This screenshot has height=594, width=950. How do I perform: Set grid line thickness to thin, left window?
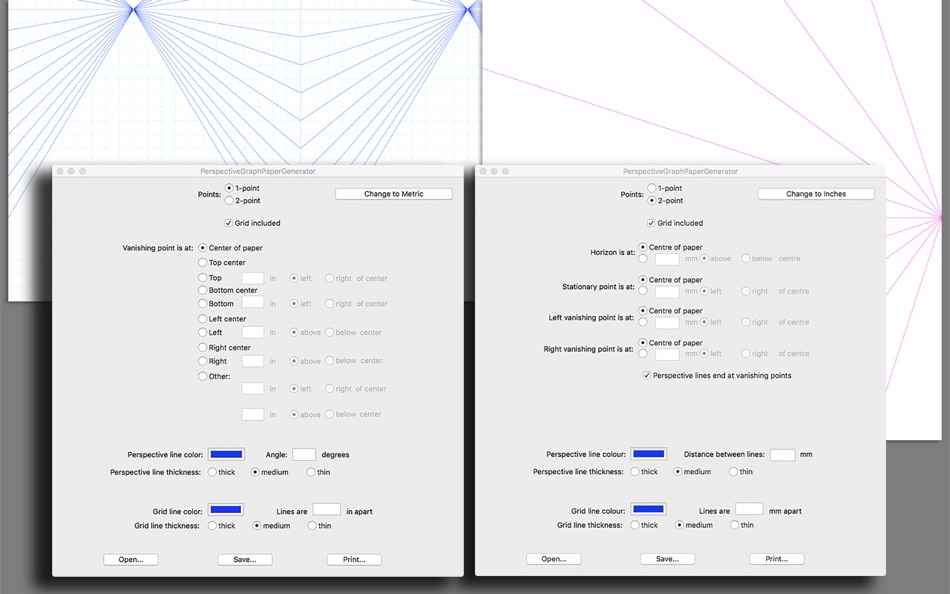(x=312, y=526)
